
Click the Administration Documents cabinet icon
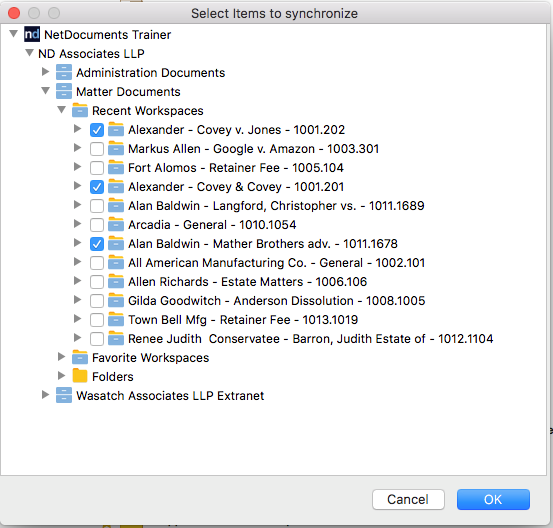tap(64, 72)
